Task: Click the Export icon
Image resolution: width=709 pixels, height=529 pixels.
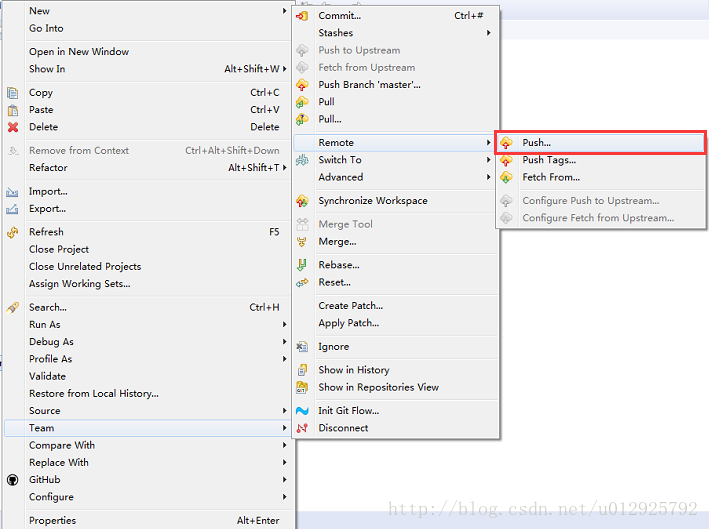Action: [12, 209]
